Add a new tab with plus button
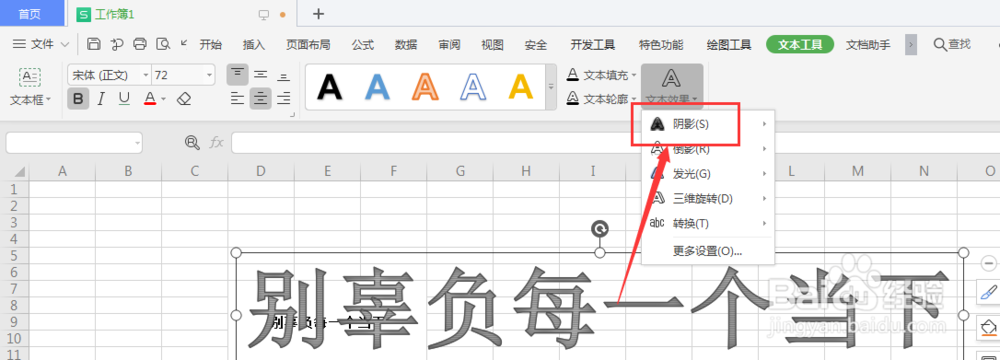Image resolution: width=1000 pixels, height=360 pixels. pyautogui.click(x=319, y=13)
